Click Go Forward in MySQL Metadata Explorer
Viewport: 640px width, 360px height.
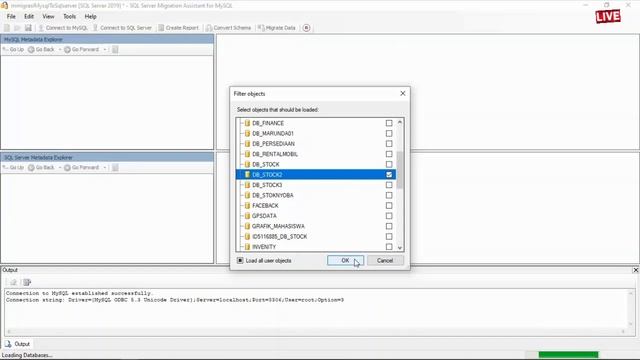pyautogui.click(x=82, y=49)
